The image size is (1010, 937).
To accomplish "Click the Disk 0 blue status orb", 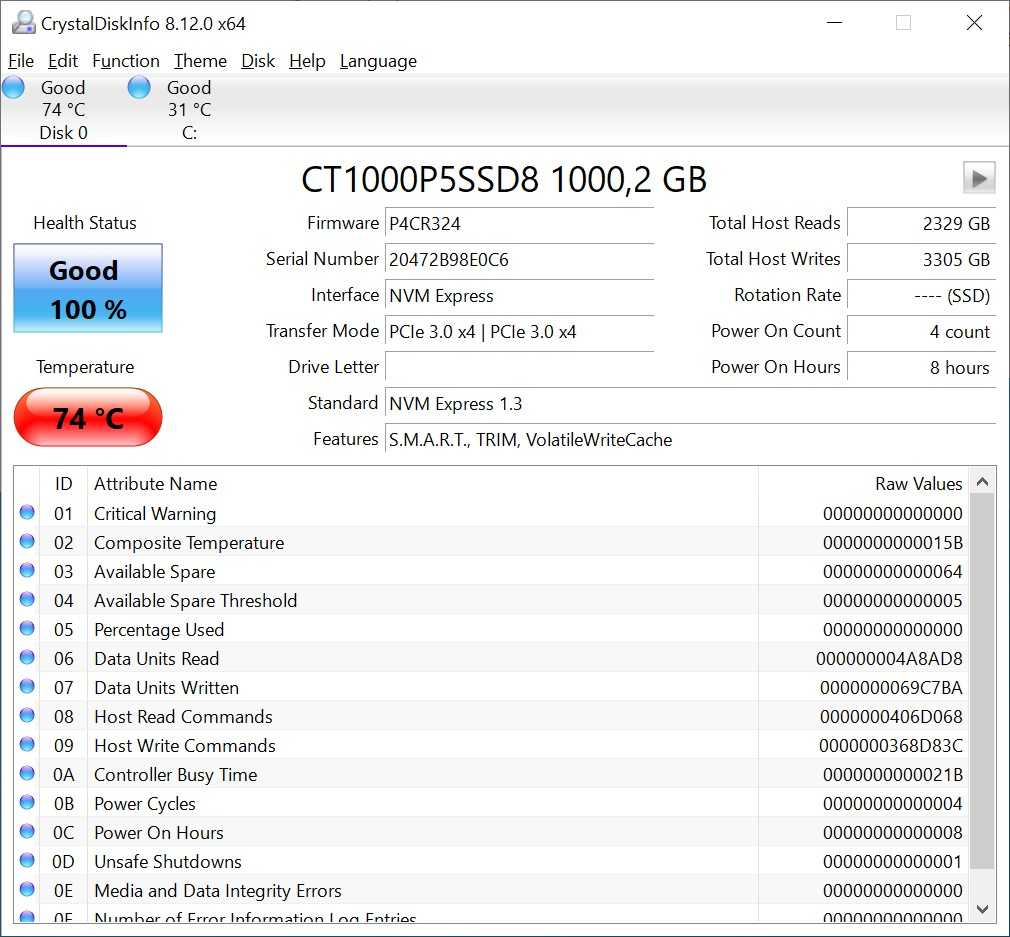I will [14, 88].
